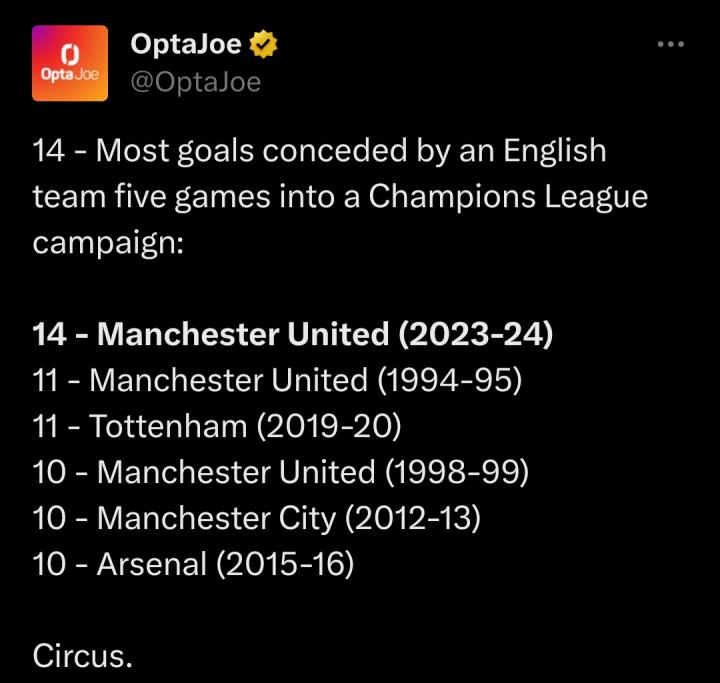Image resolution: width=720 pixels, height=683 pixels.
Task: Open the three-dot more options menu
Action: [670, 45]
